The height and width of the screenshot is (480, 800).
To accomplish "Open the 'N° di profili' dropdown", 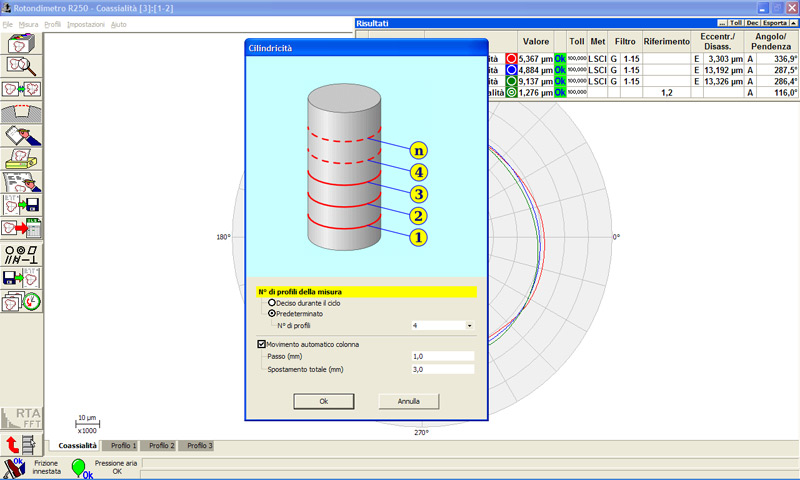I will tap(469, 325).
